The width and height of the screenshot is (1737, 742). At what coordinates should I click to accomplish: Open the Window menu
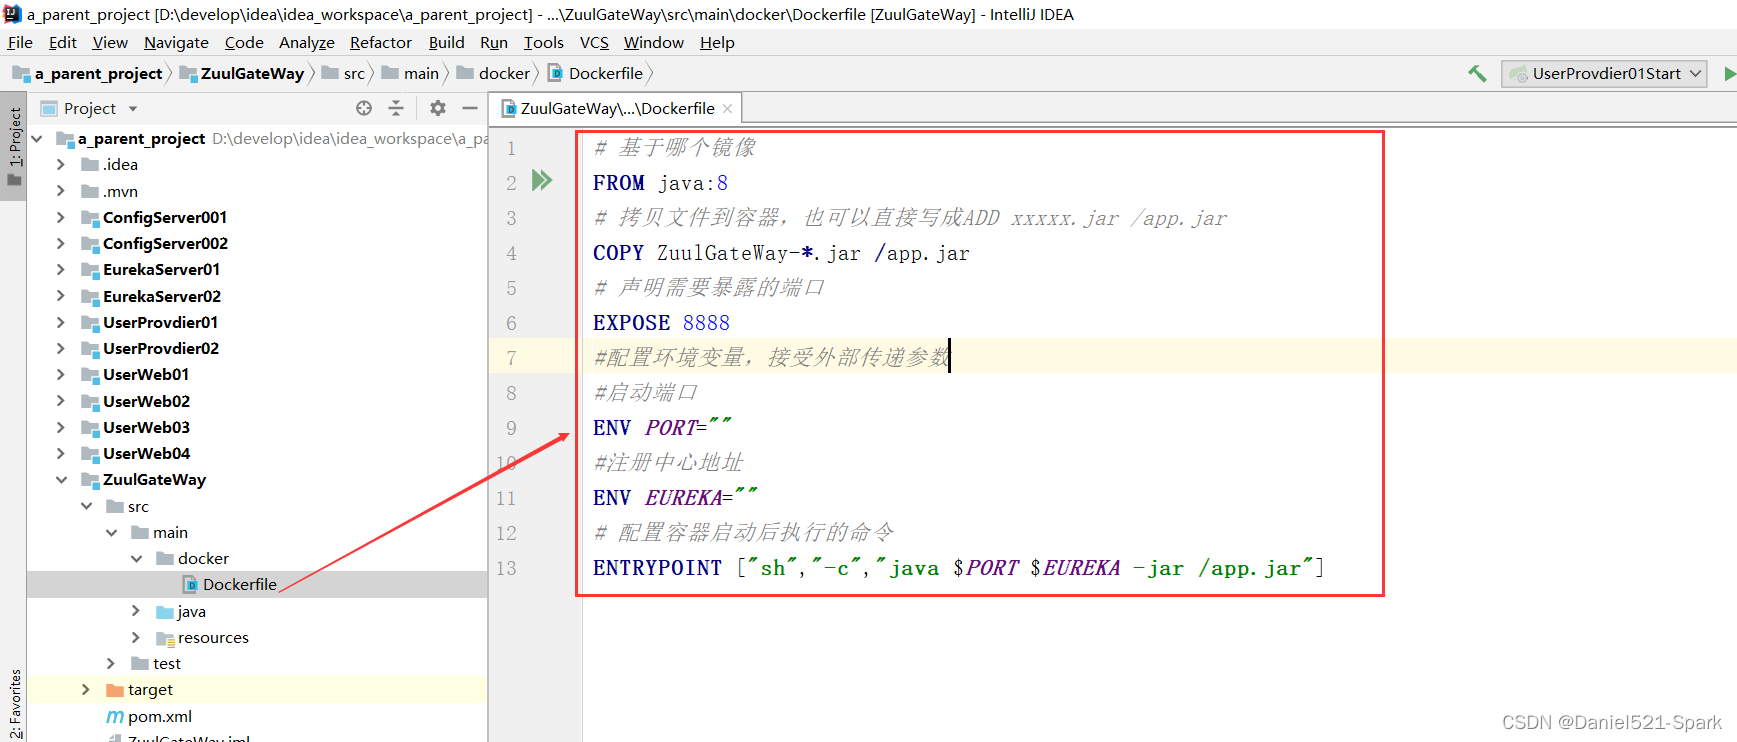[x=653, y=42]
